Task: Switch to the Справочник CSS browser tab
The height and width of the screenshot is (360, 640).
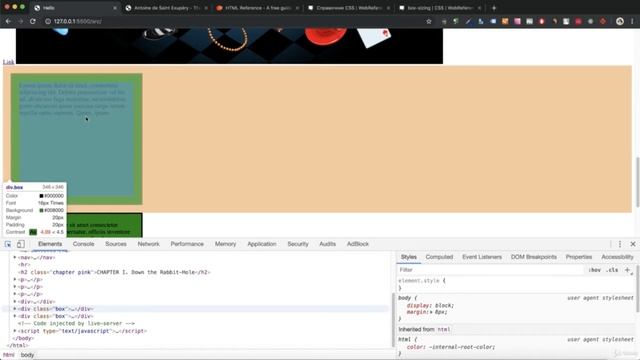Action: [349, 8]
